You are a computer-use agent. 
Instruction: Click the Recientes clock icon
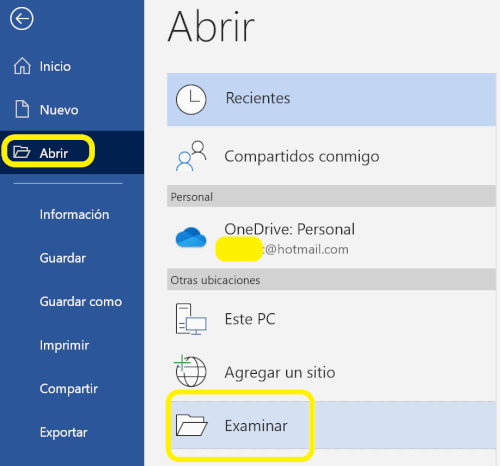click(x=191, y=99)
